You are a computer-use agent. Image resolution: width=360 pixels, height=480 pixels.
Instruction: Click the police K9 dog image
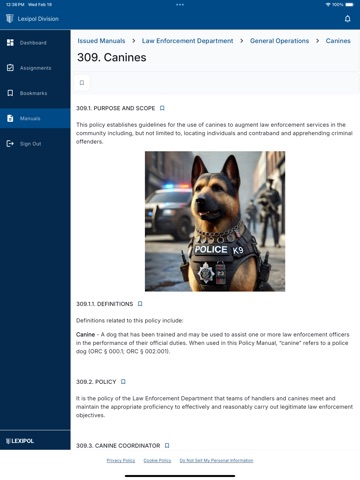point(215,221)
